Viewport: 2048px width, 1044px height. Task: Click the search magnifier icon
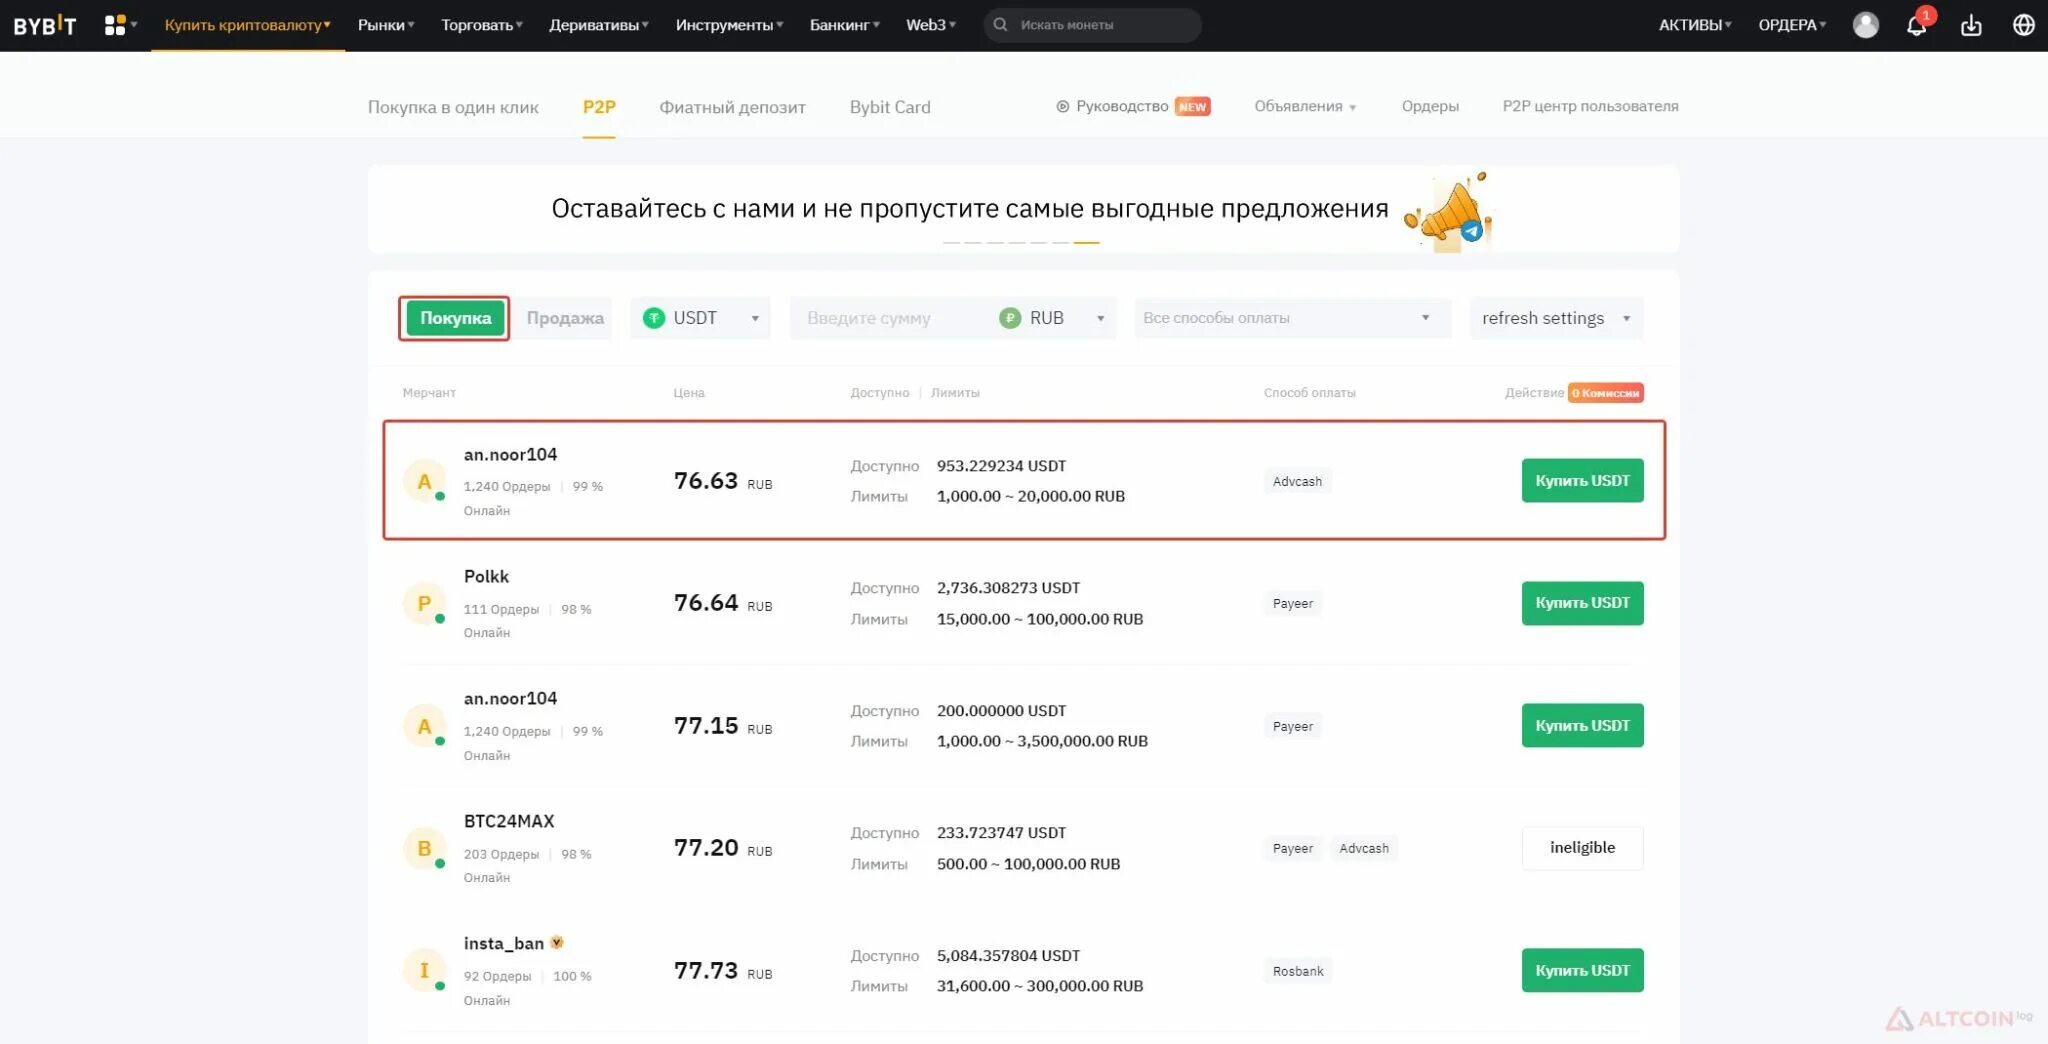coord(1000,25)
